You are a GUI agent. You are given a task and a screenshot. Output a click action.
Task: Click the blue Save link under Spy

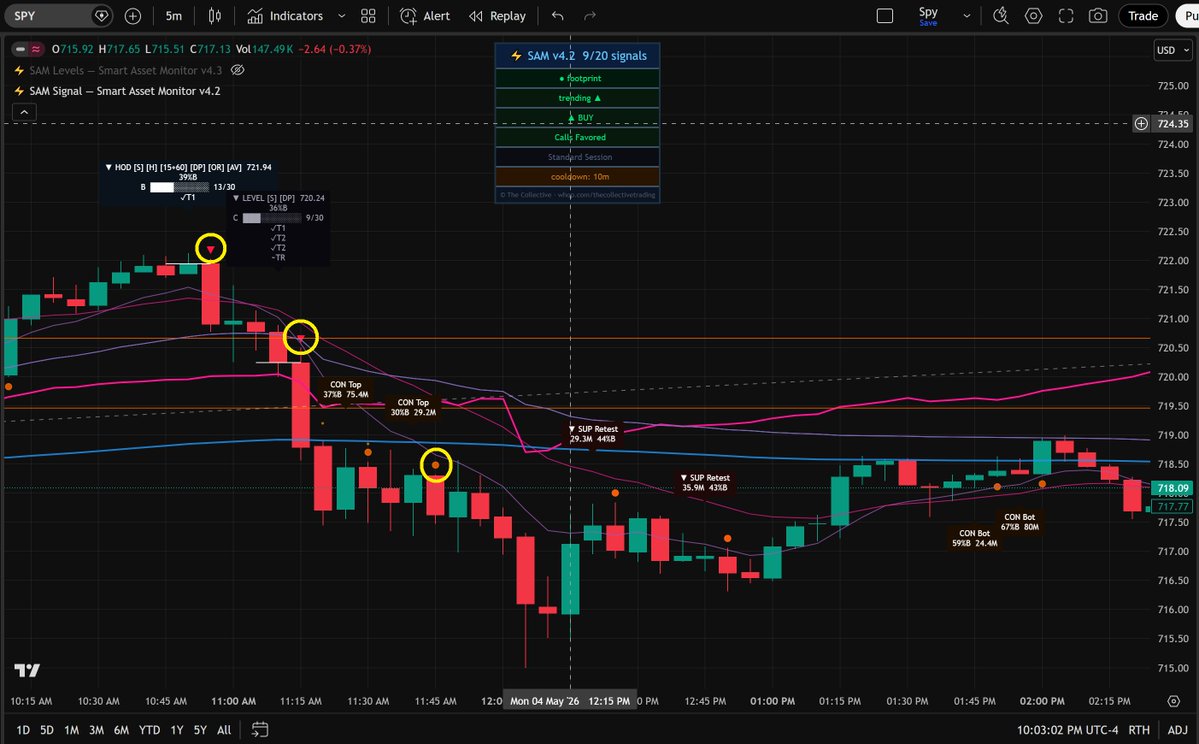pos(928,23)
